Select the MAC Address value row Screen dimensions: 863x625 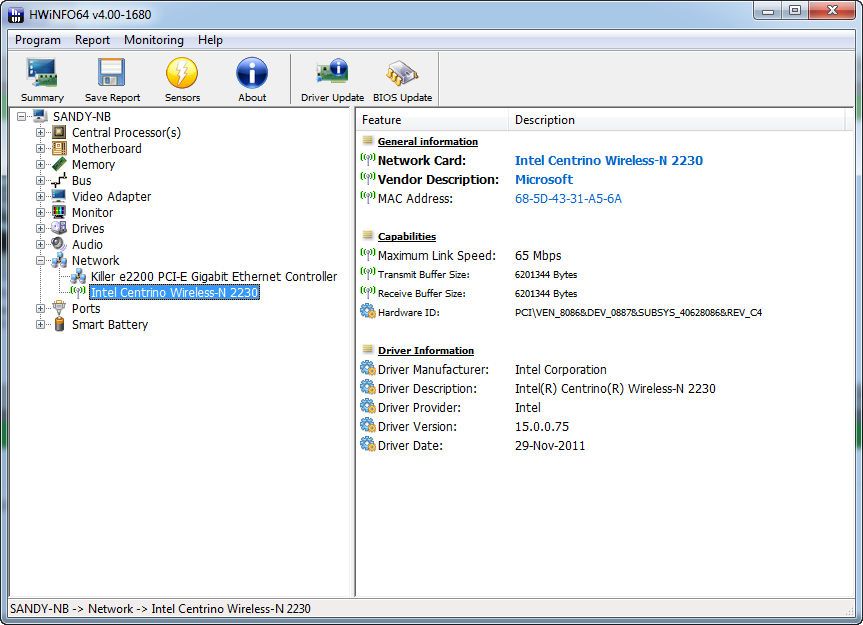pos(568,199)
